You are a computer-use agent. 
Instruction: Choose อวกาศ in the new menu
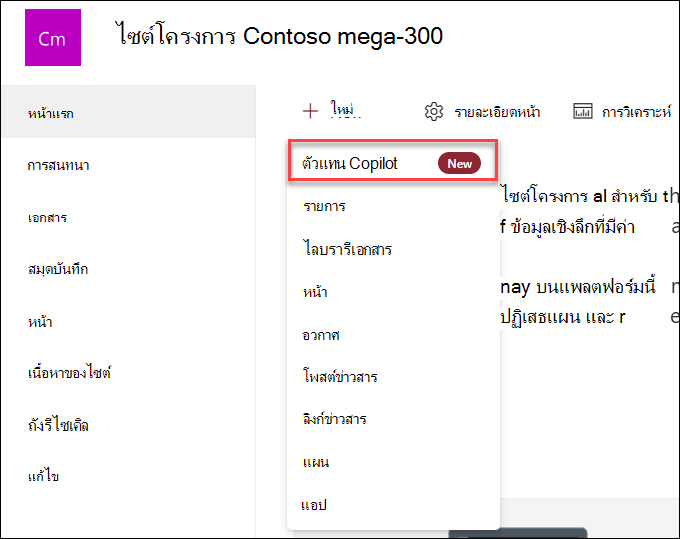click(x=393, y=335)
